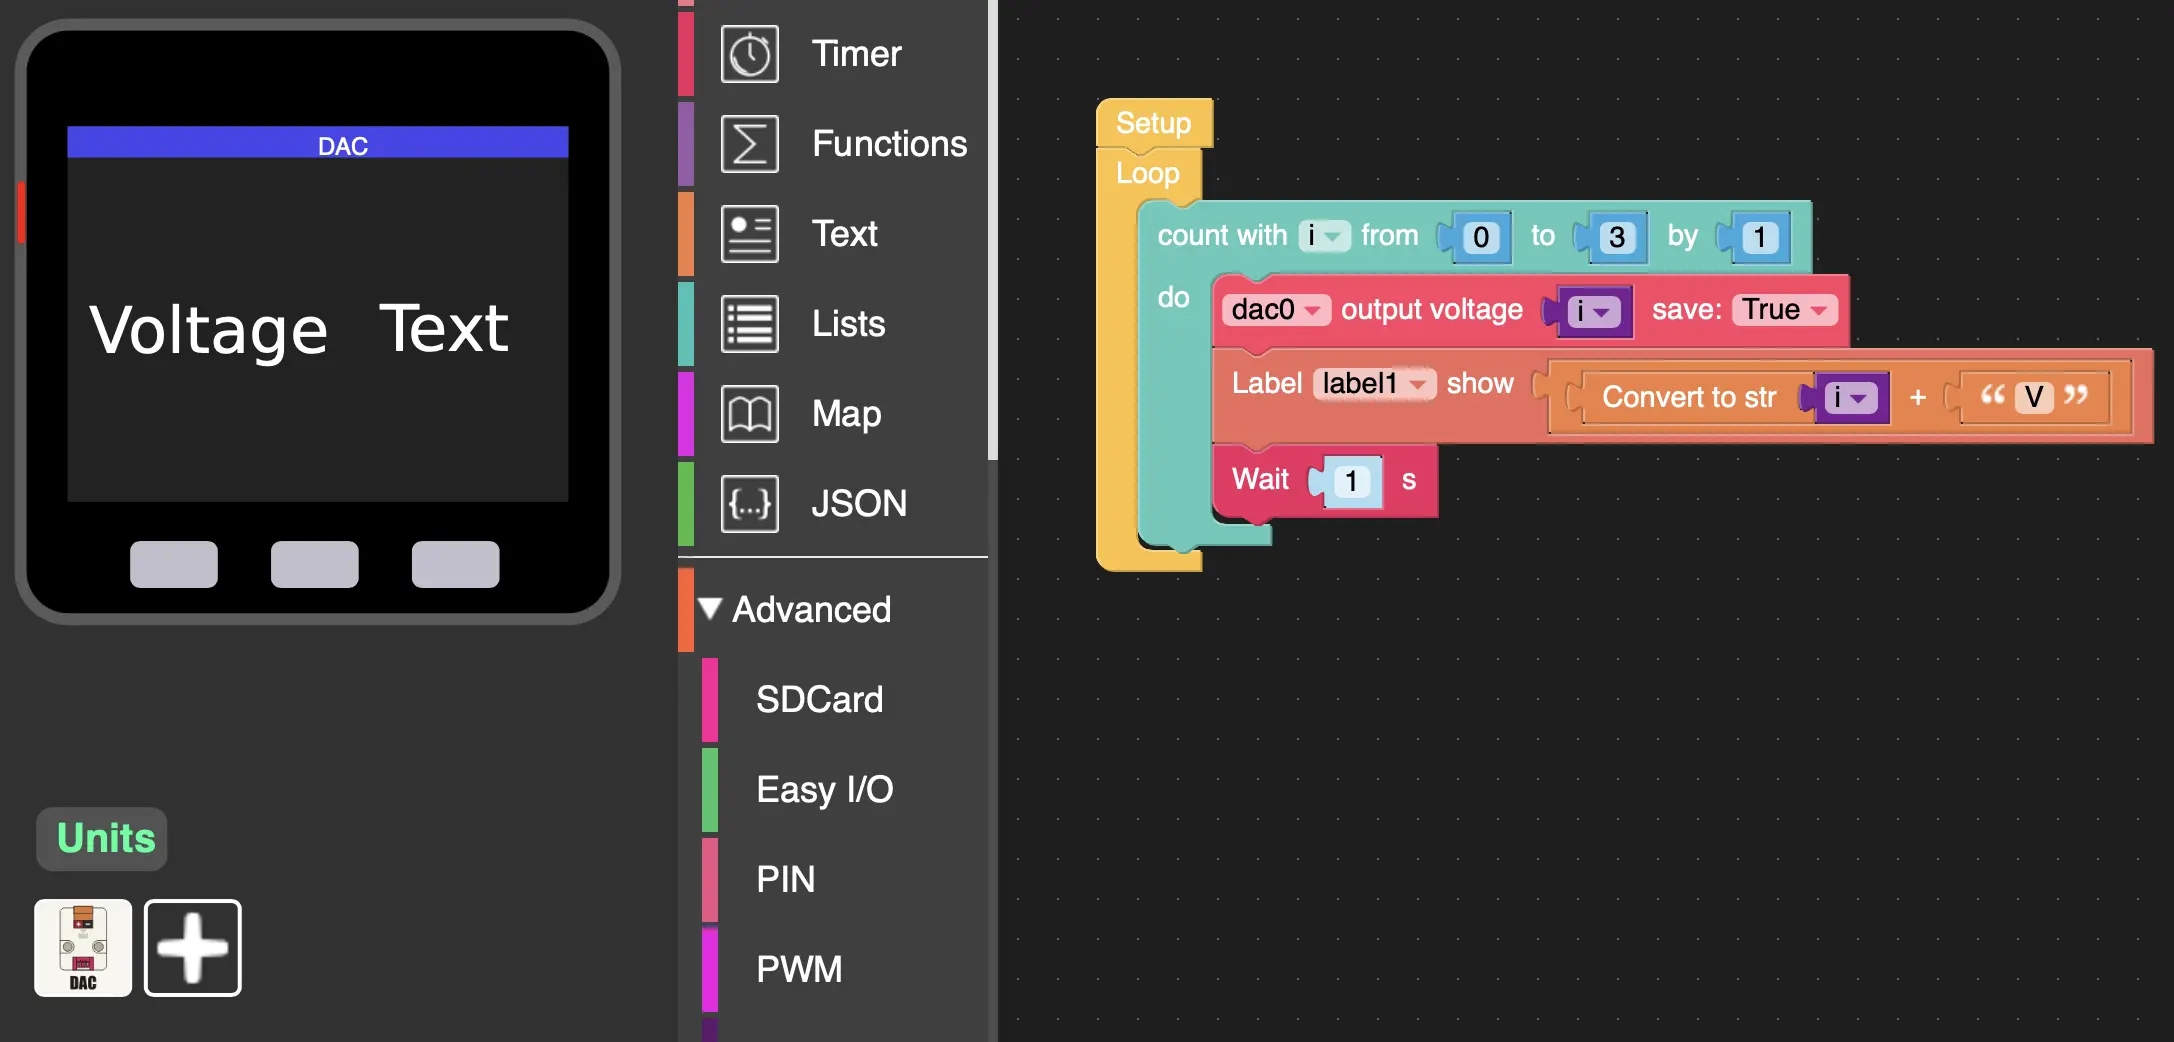The image size is (2174, 1042).
Task: Click the Wait seconds value field
Action: pos(1351,481)
